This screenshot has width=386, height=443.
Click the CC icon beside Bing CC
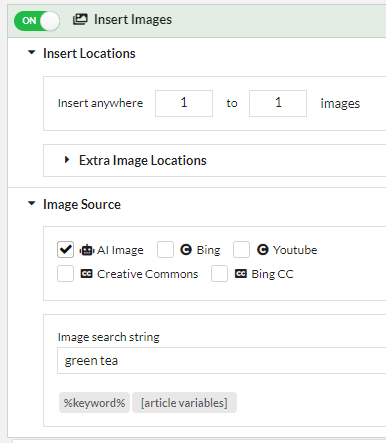point(241,274)
